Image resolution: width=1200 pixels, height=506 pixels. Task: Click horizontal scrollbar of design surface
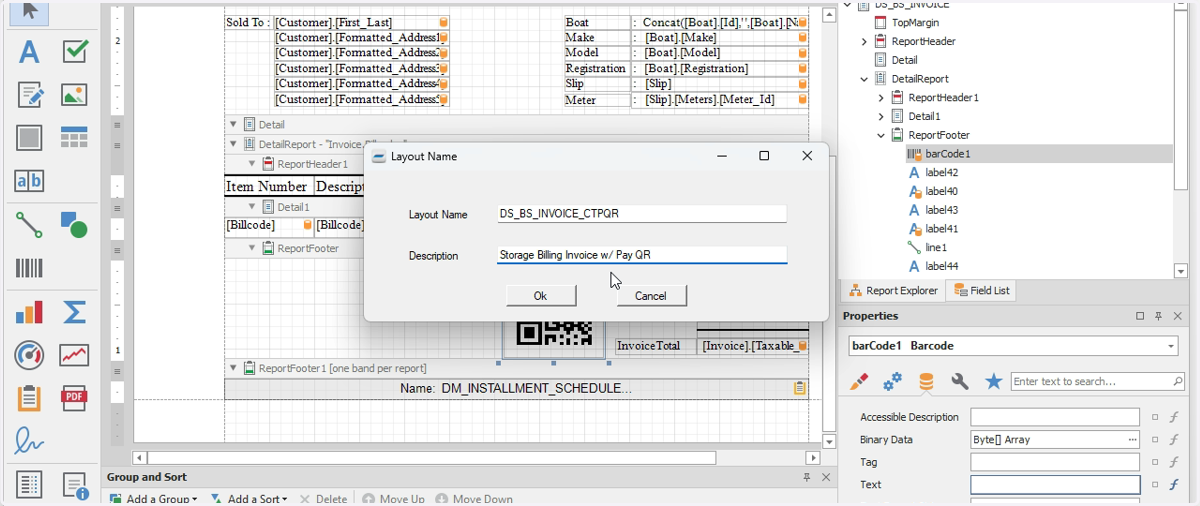pyautogui.click(x=432, y=458)
